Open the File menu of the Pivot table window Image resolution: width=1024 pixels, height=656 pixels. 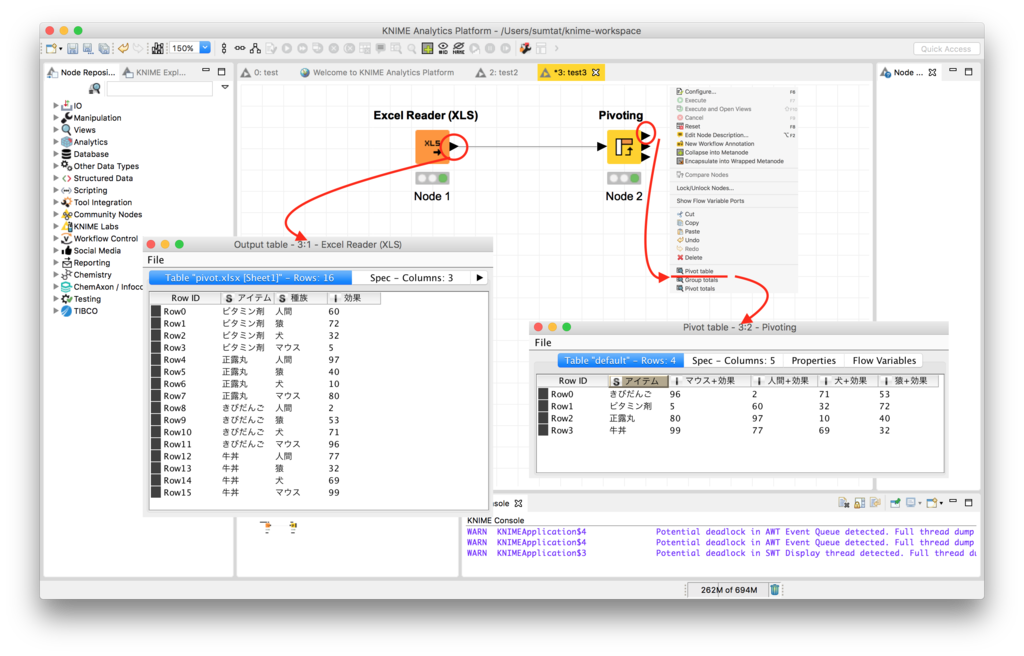543,342
